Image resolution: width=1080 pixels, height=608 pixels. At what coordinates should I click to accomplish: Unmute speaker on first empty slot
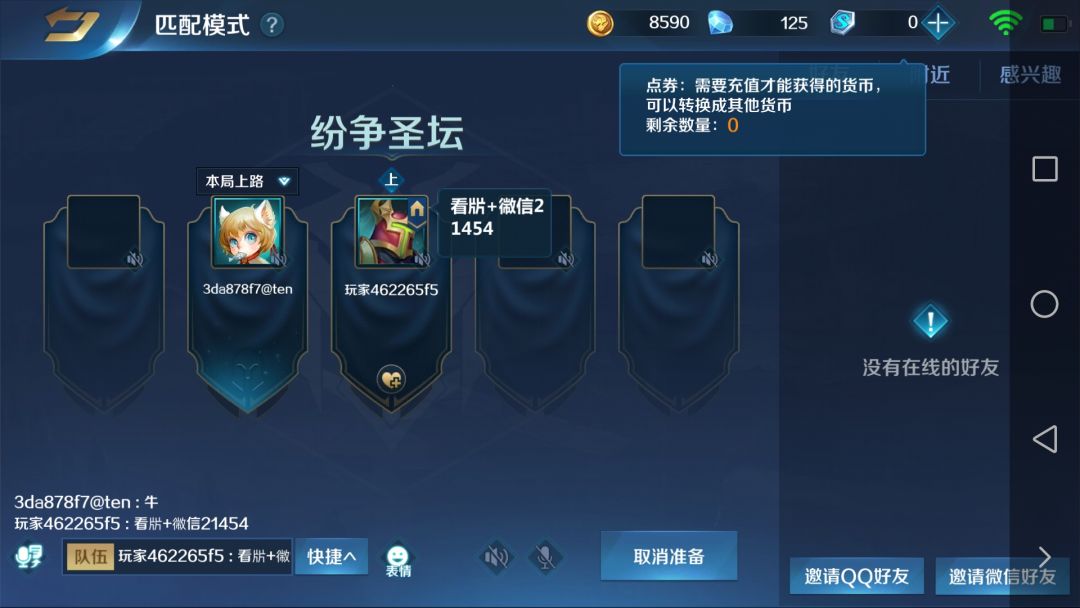[x=134, y=259]
